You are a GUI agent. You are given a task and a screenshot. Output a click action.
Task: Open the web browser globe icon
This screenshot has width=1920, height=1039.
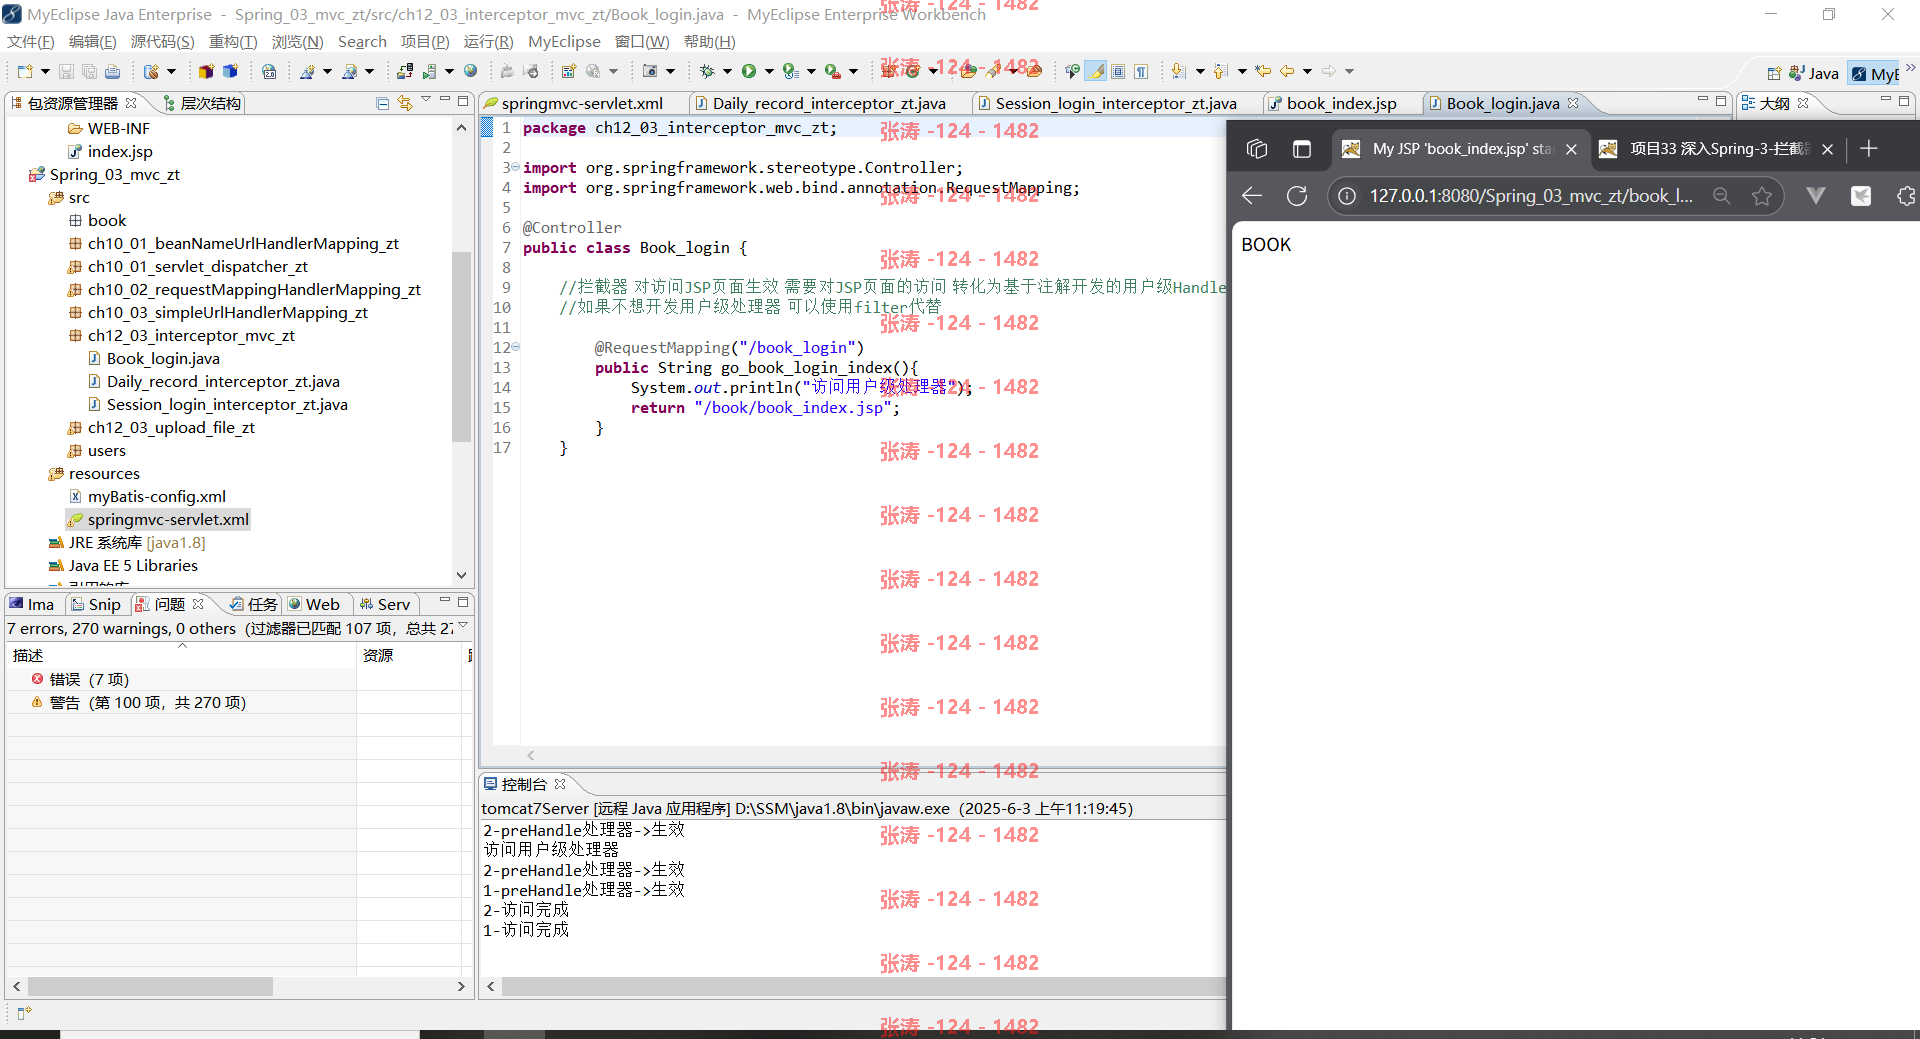click(471, 71)
